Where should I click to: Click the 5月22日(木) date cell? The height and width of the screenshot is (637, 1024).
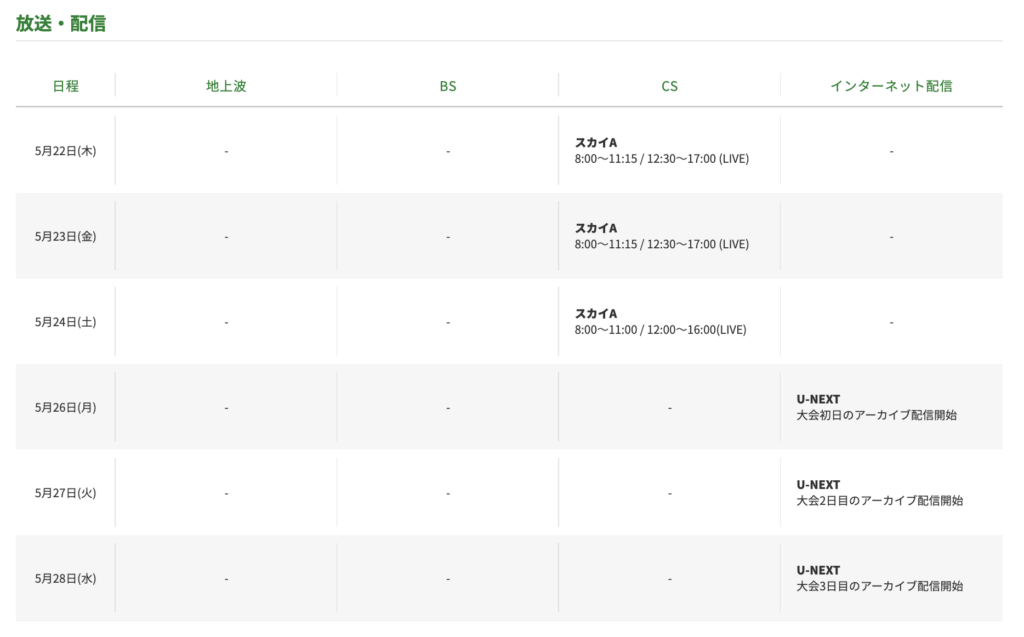click(66, 151)
